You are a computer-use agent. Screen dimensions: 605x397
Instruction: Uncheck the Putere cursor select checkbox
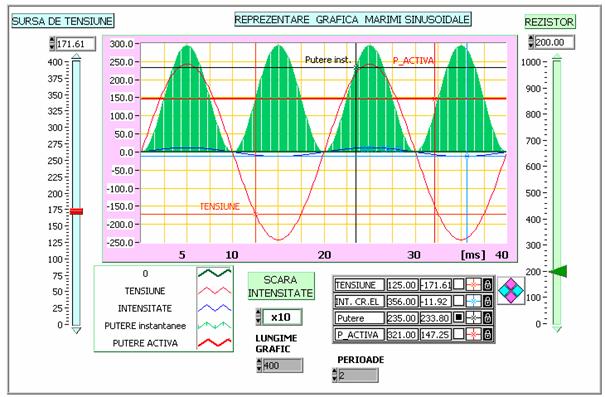(458, 318)
